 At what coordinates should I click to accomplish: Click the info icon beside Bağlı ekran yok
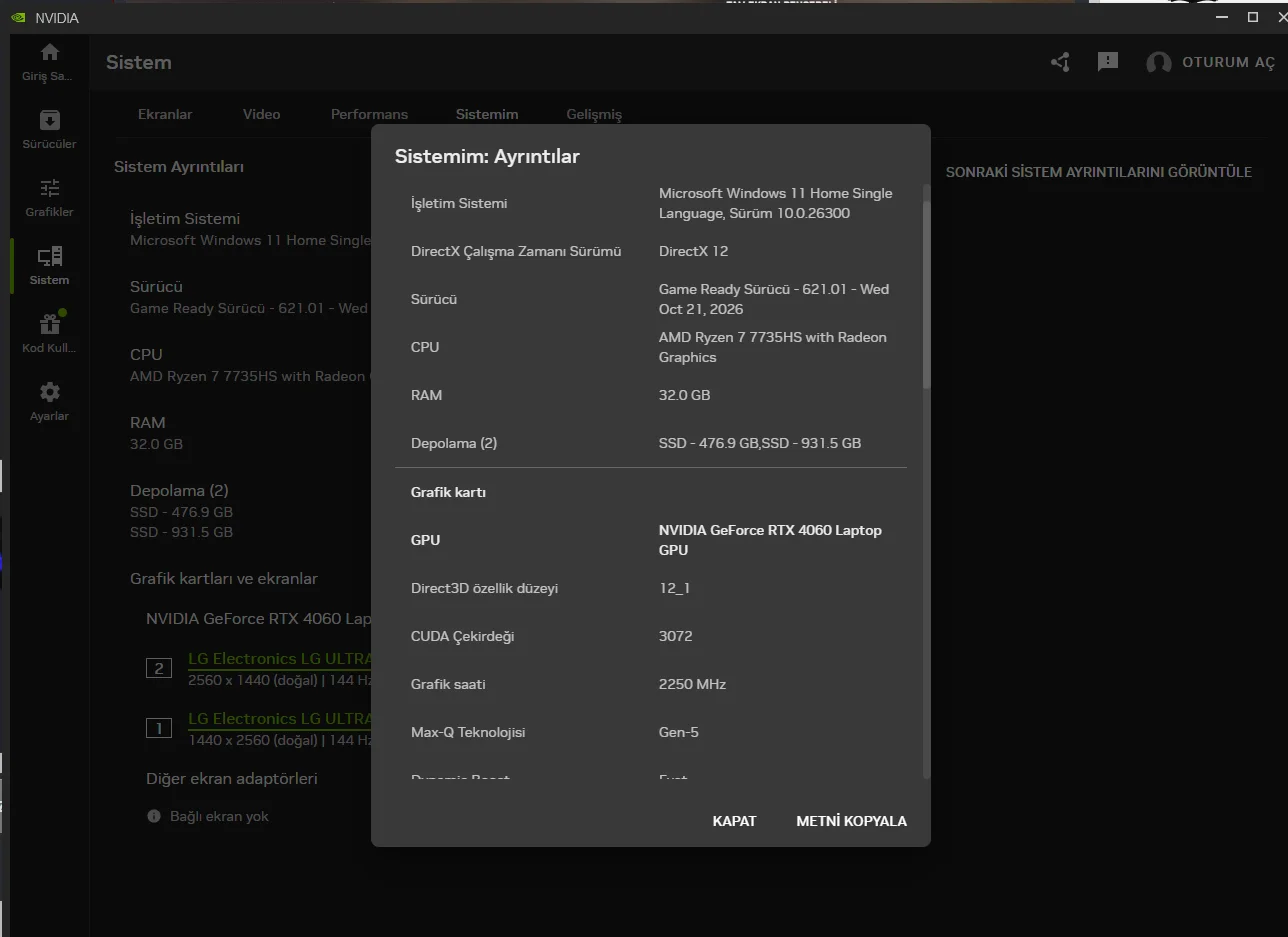[154, 816]
